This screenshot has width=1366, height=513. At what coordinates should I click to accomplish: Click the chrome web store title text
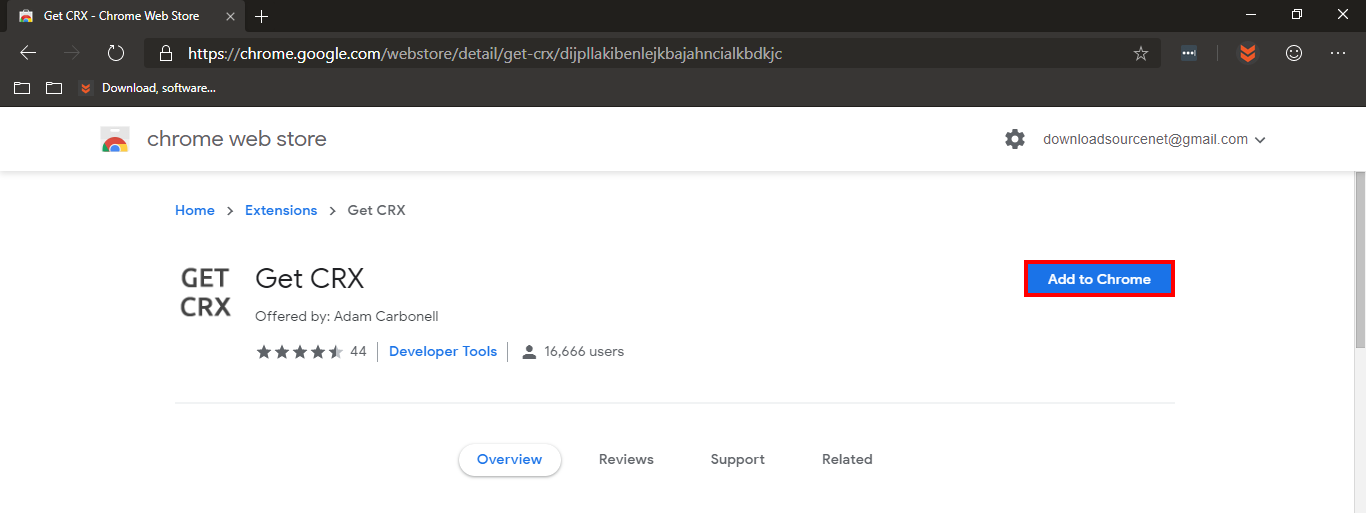(237, 139)
